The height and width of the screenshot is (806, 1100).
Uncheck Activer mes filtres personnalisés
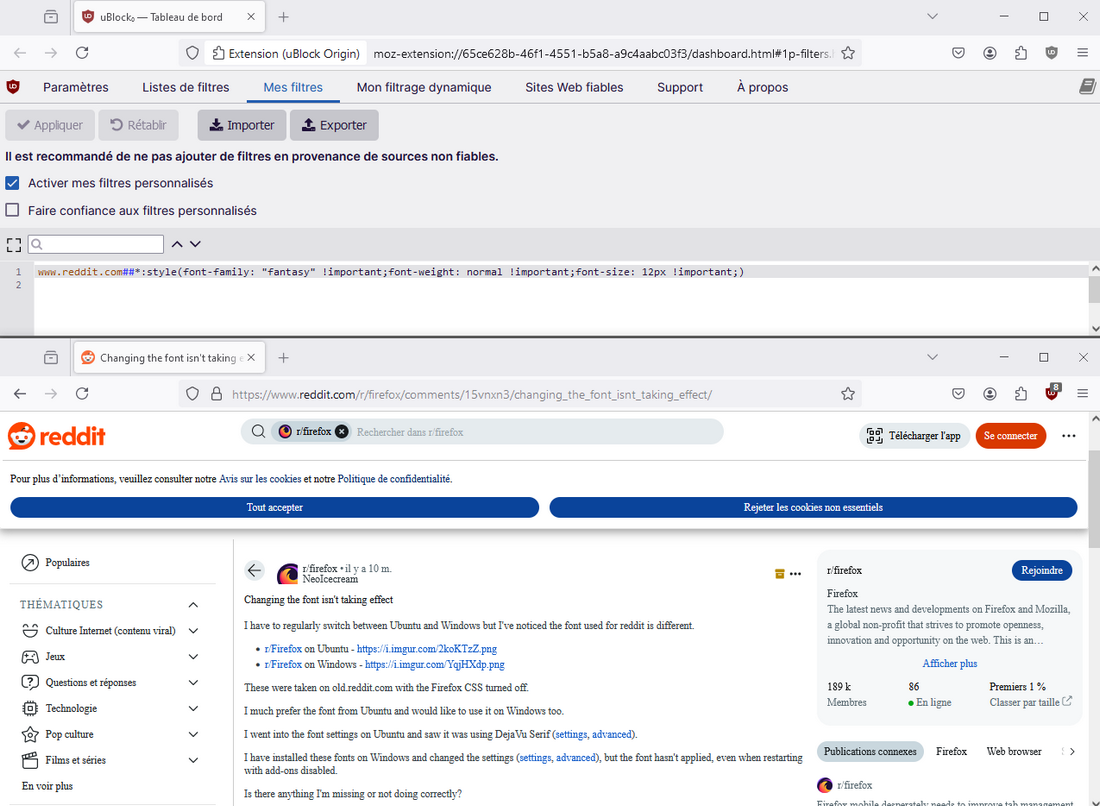(12, 183)
